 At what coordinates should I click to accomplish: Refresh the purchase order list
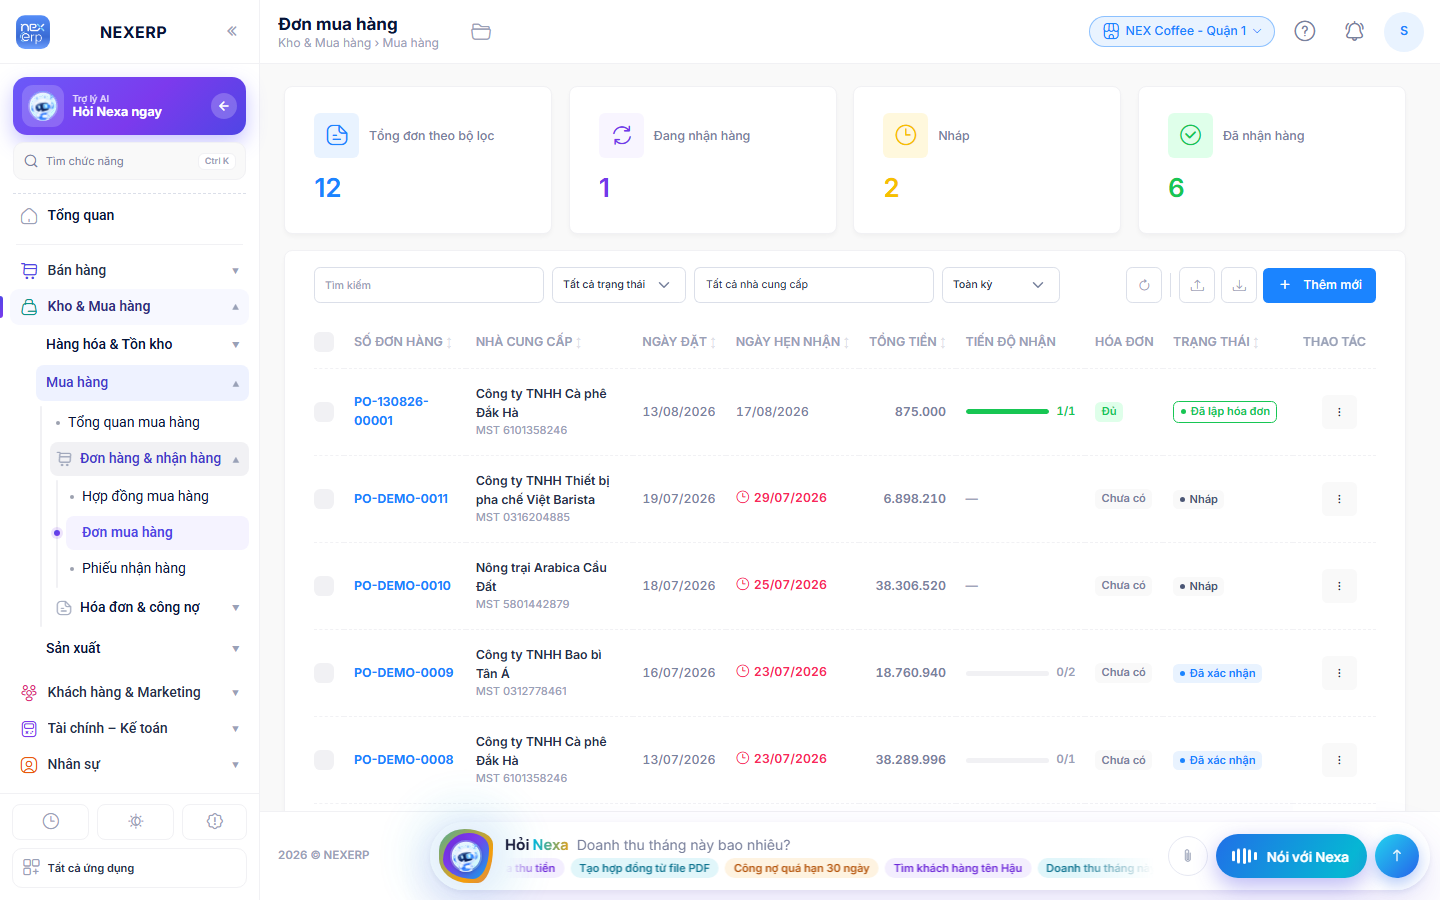(1144, 285)
